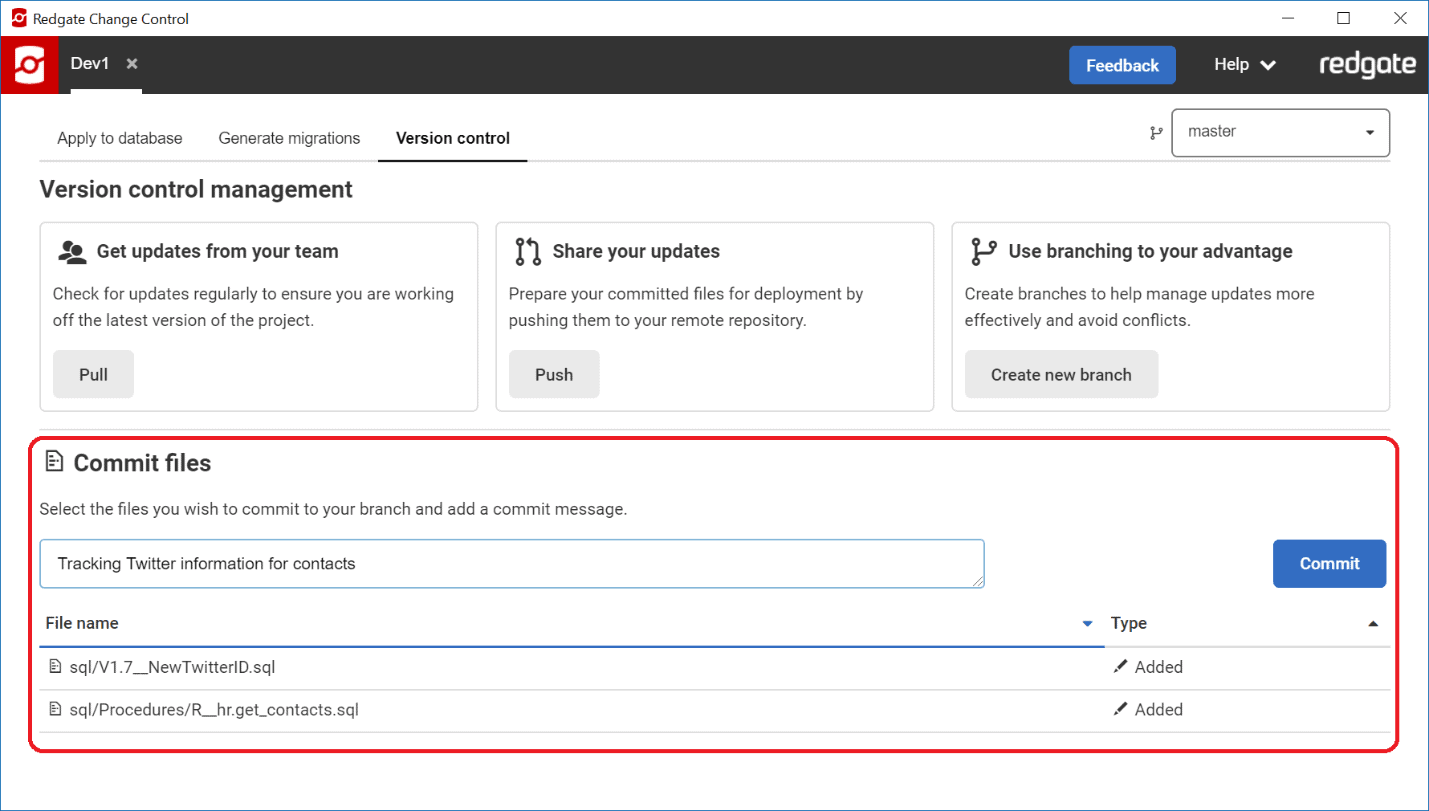The height and width of the screenshot is (811, 1429).
Task: Click the branch icon beside the master dropdown
Action: tap(1156, 132)
